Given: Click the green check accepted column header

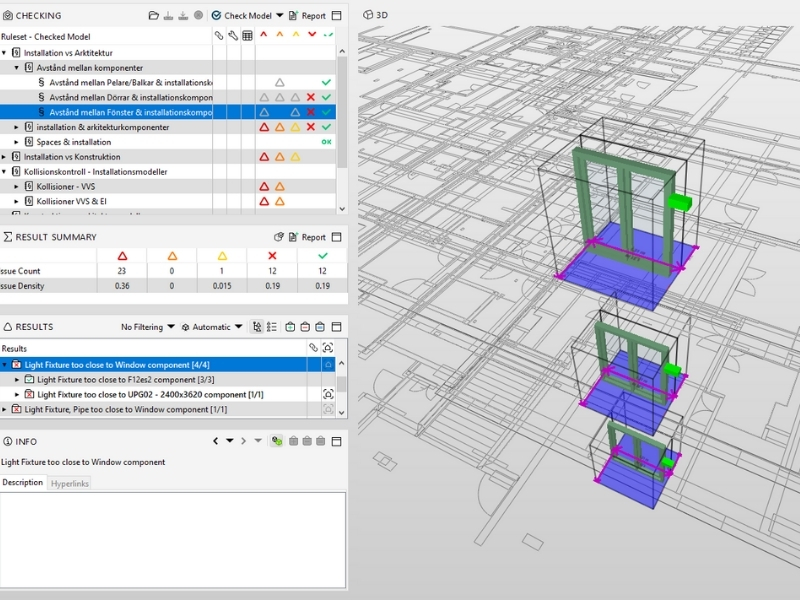Looking at the screenshot, I should (328, 35).
